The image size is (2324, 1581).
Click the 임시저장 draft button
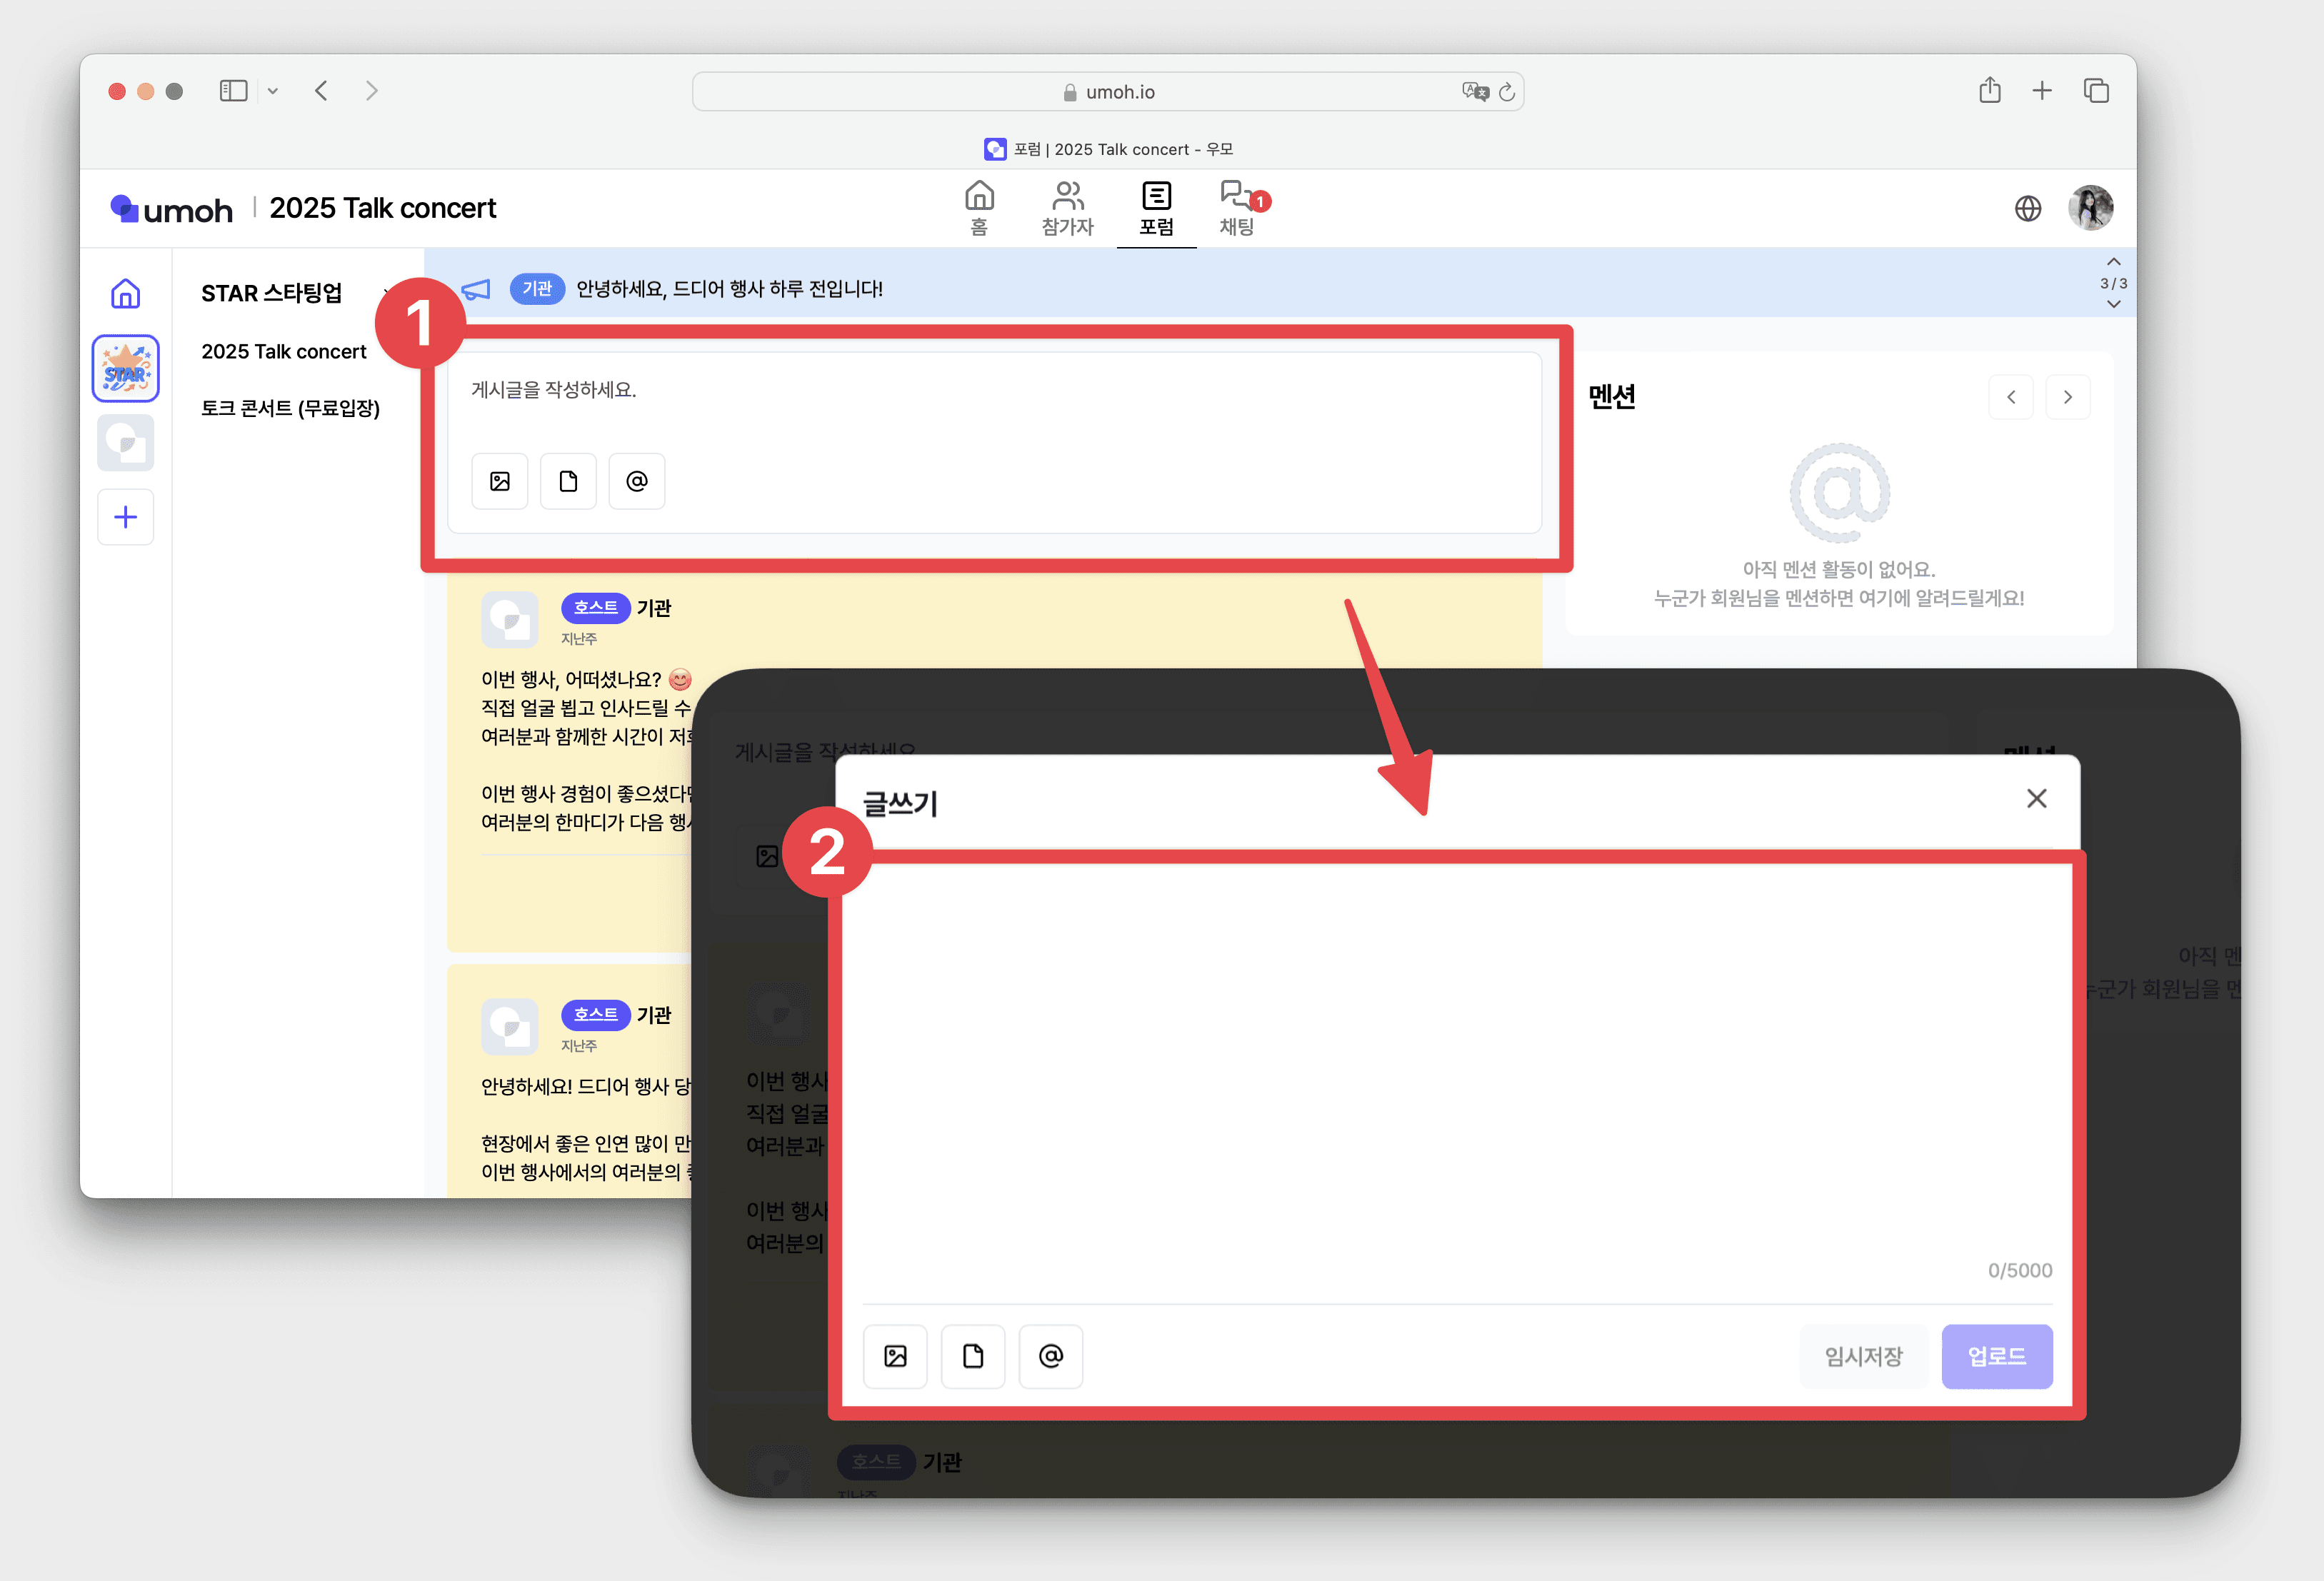(x=1863, y=1356)
